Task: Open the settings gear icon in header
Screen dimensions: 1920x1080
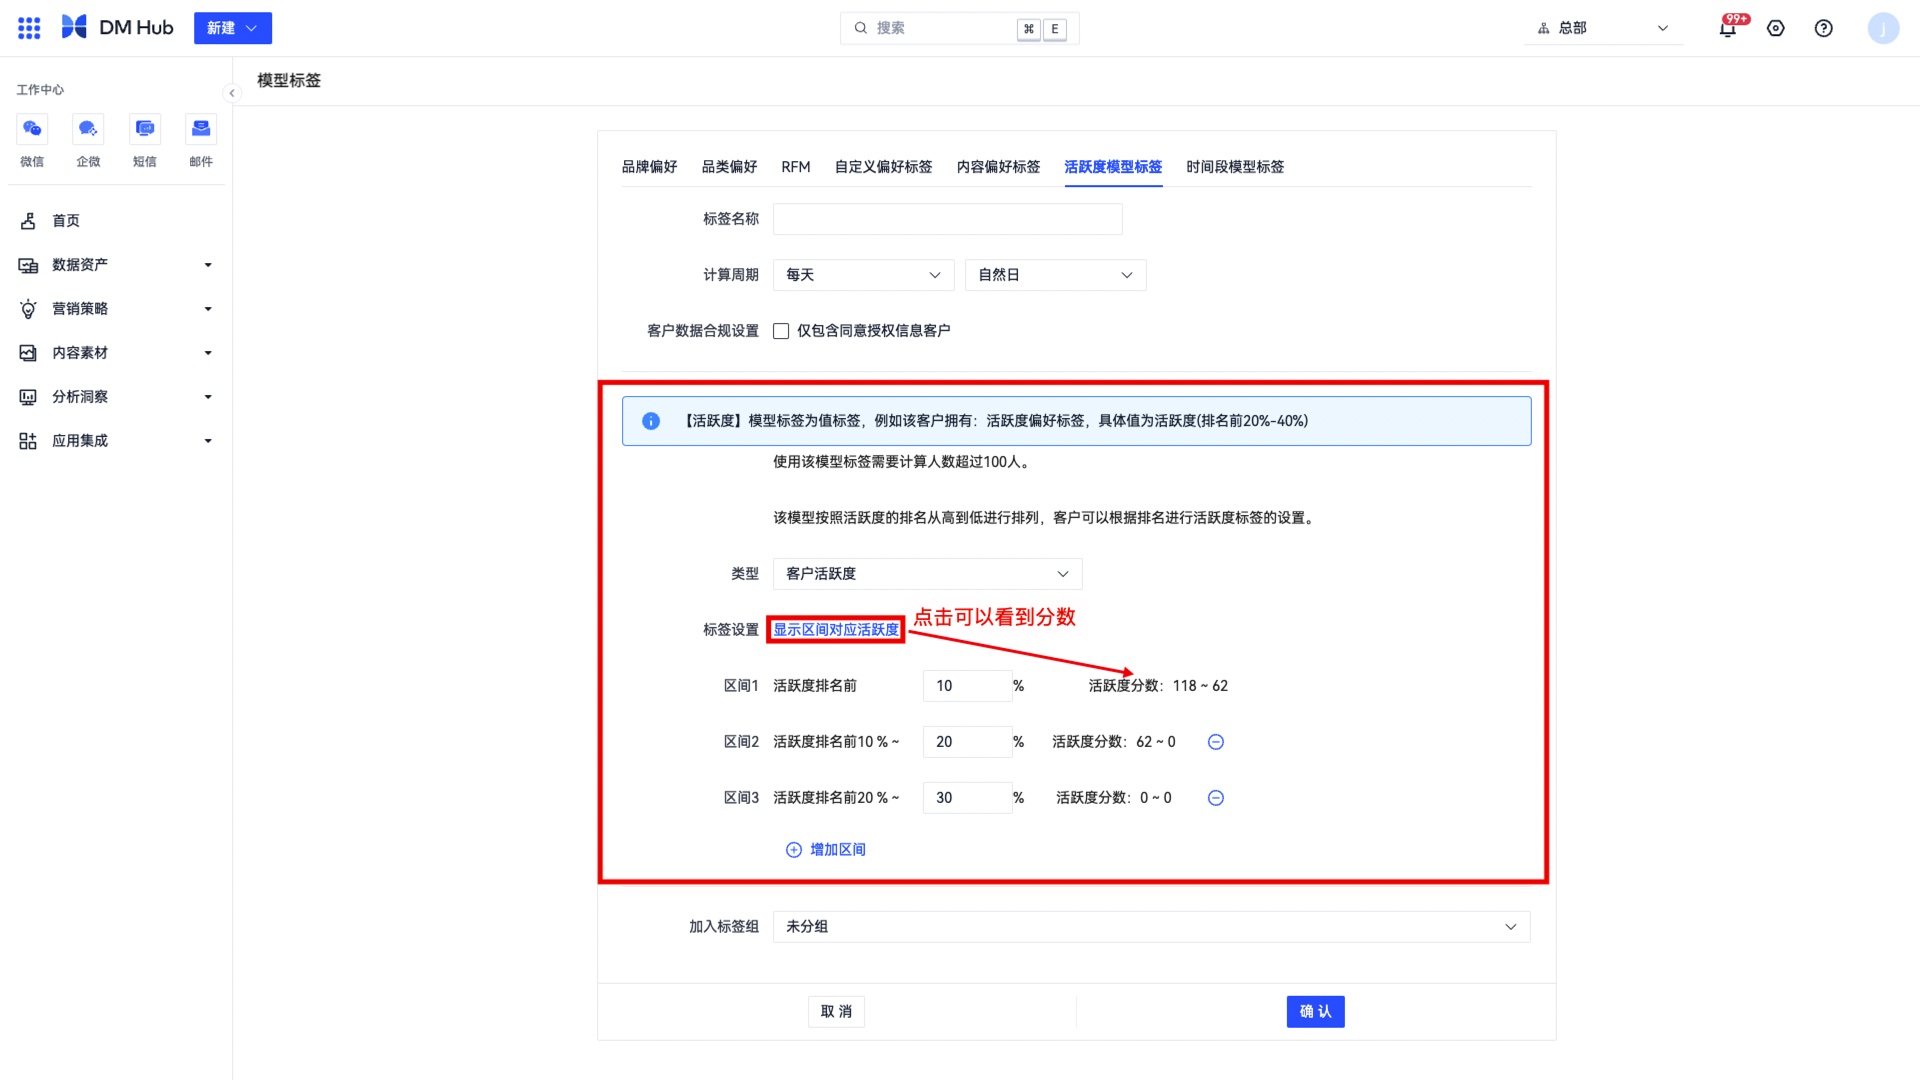Action: click(1776, 28)
